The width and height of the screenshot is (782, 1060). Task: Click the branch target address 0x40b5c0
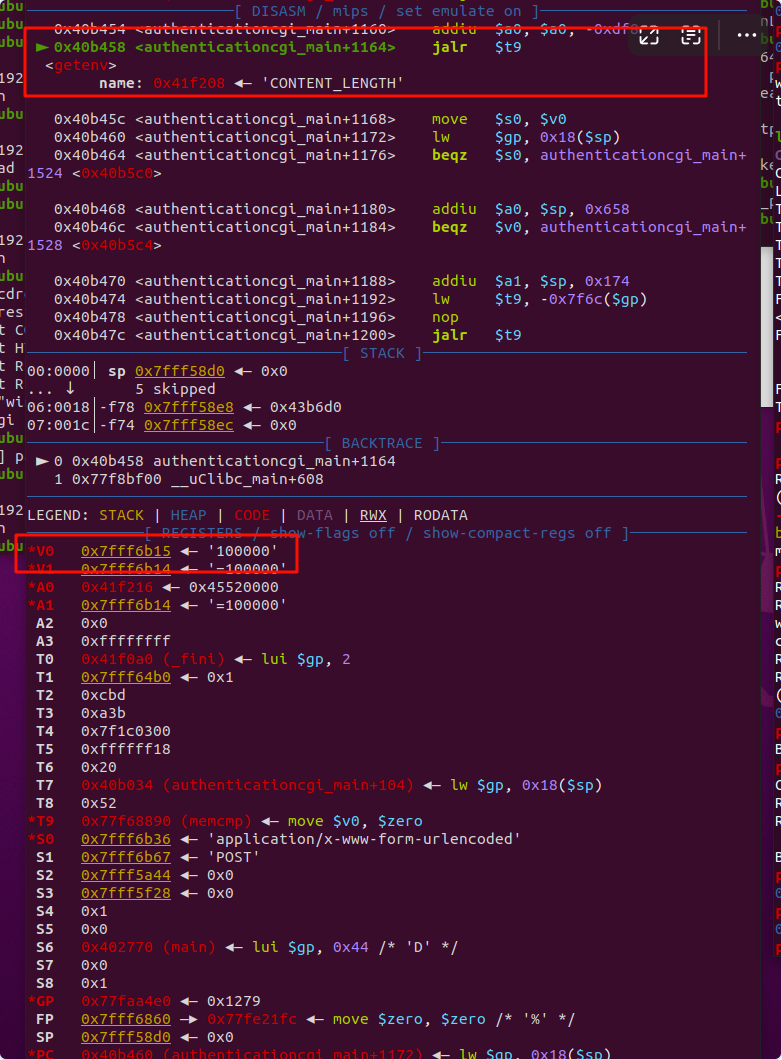tap(117, 173)
